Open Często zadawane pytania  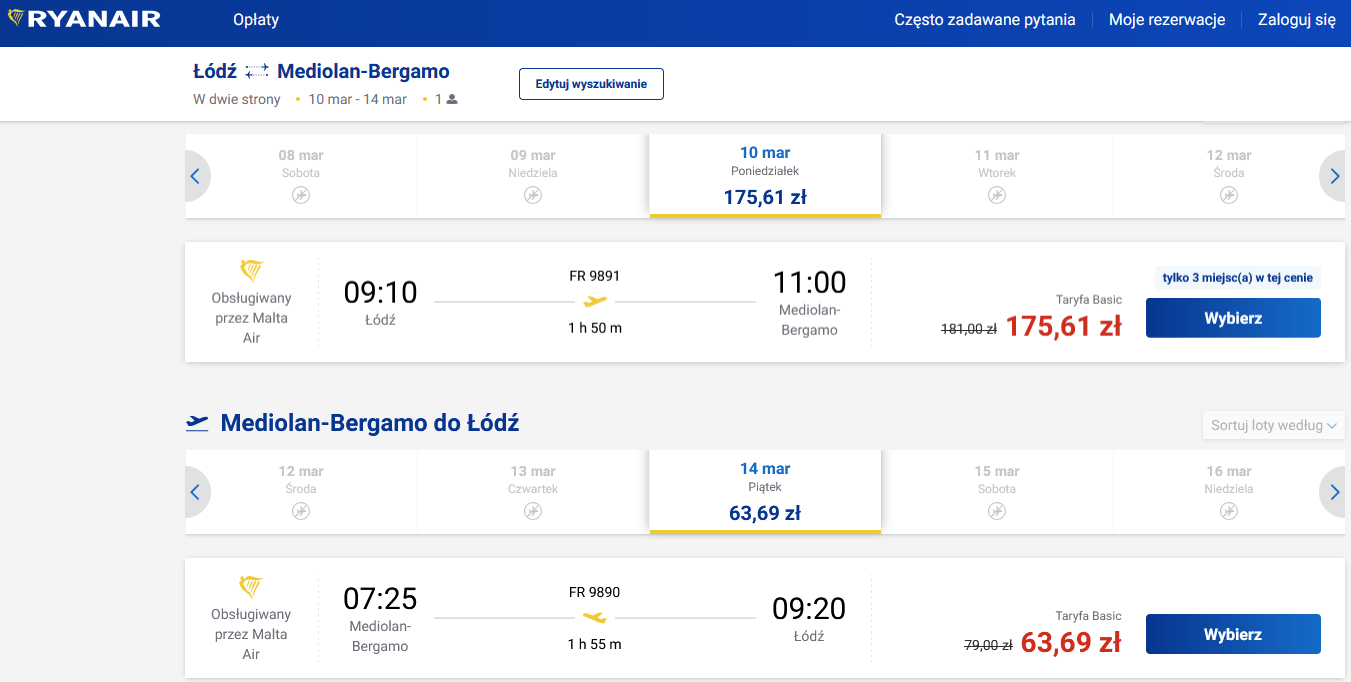coord(984,20)
